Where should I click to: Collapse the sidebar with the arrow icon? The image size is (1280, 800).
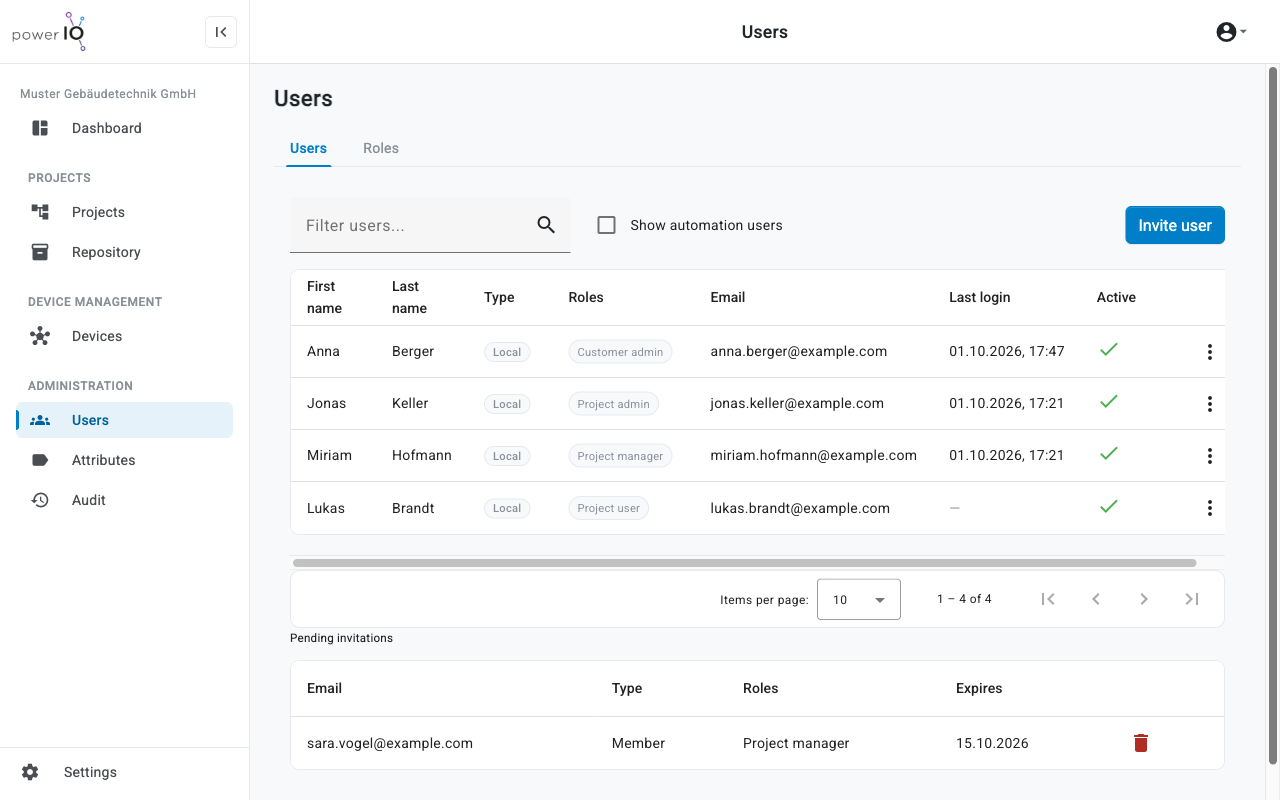(221, 32)
